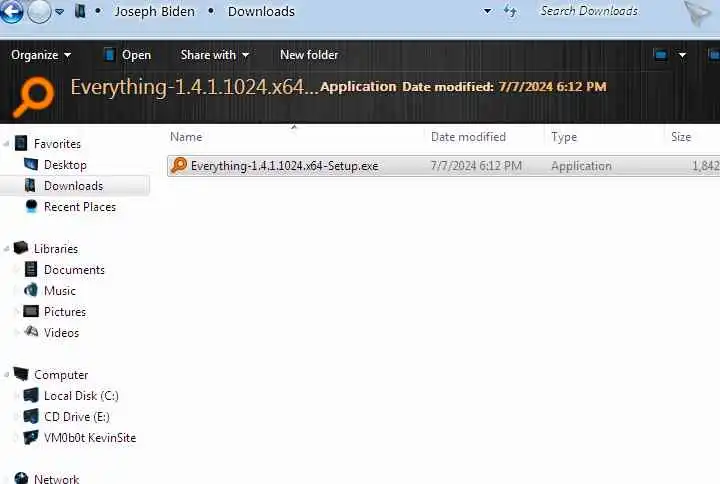Click the Application type cell in file row

(x=581, y=166)
